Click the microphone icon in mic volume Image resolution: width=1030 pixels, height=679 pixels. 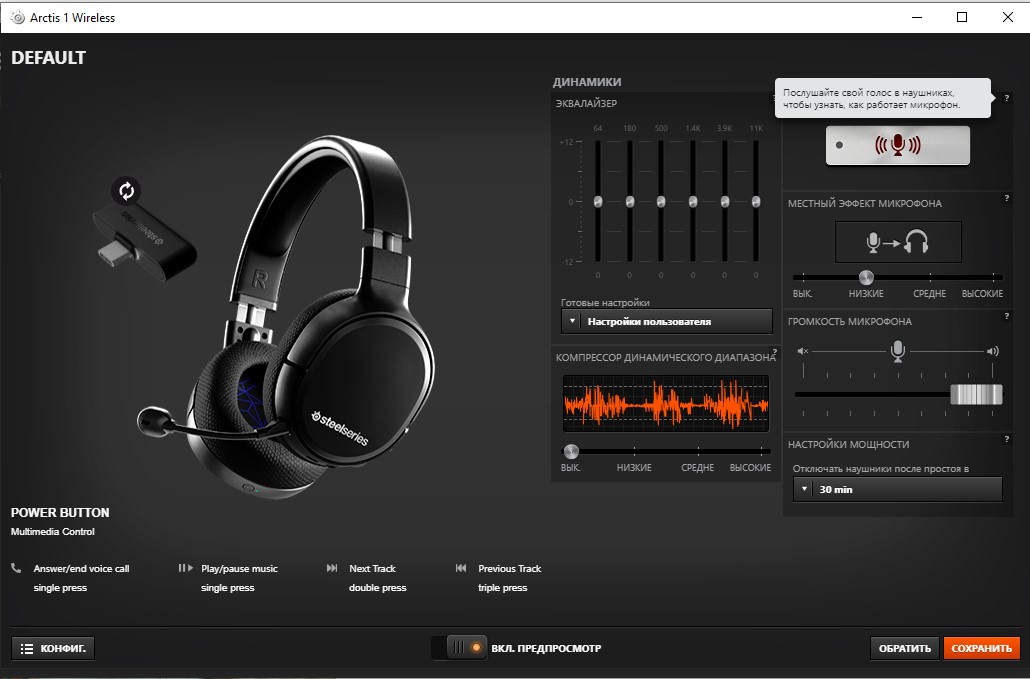pos(898,351)
